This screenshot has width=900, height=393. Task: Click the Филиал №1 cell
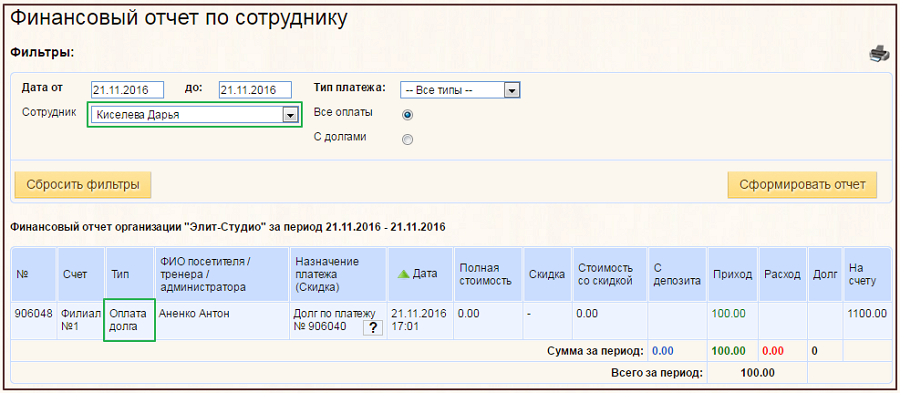[81, 320]
